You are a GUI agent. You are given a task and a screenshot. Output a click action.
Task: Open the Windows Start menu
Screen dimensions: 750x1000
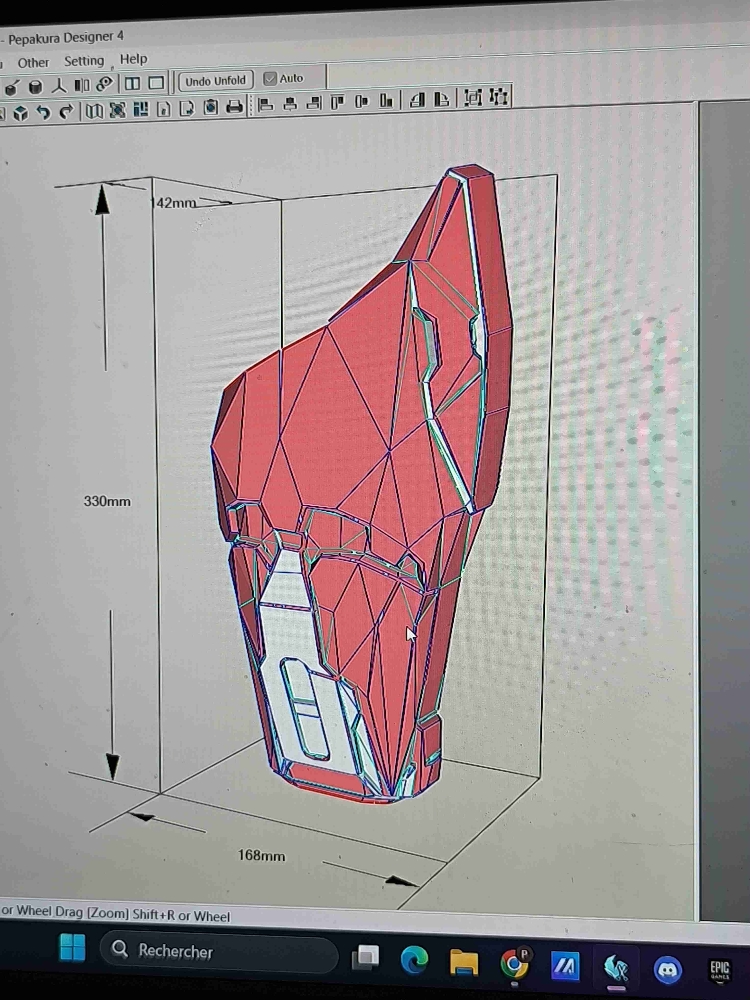tap(72, 947)
